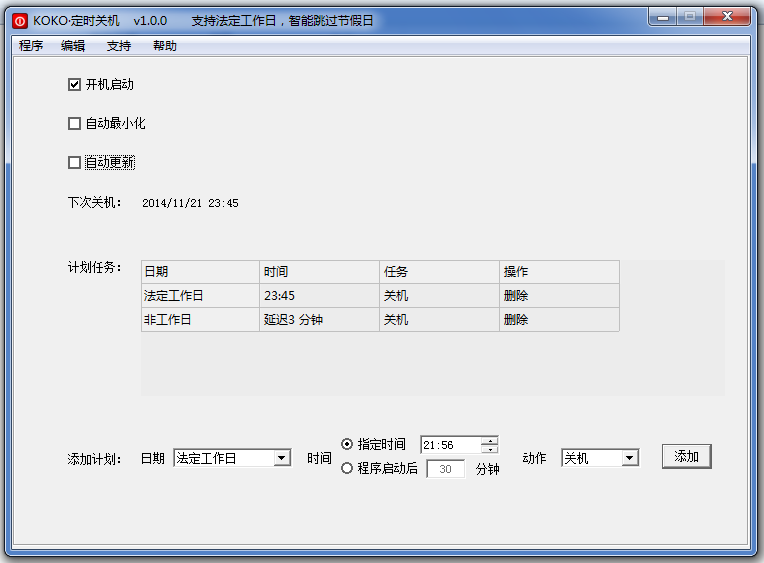
Task: Close the KOKO window
Action: pyautogui.click(x=727, y=17)
